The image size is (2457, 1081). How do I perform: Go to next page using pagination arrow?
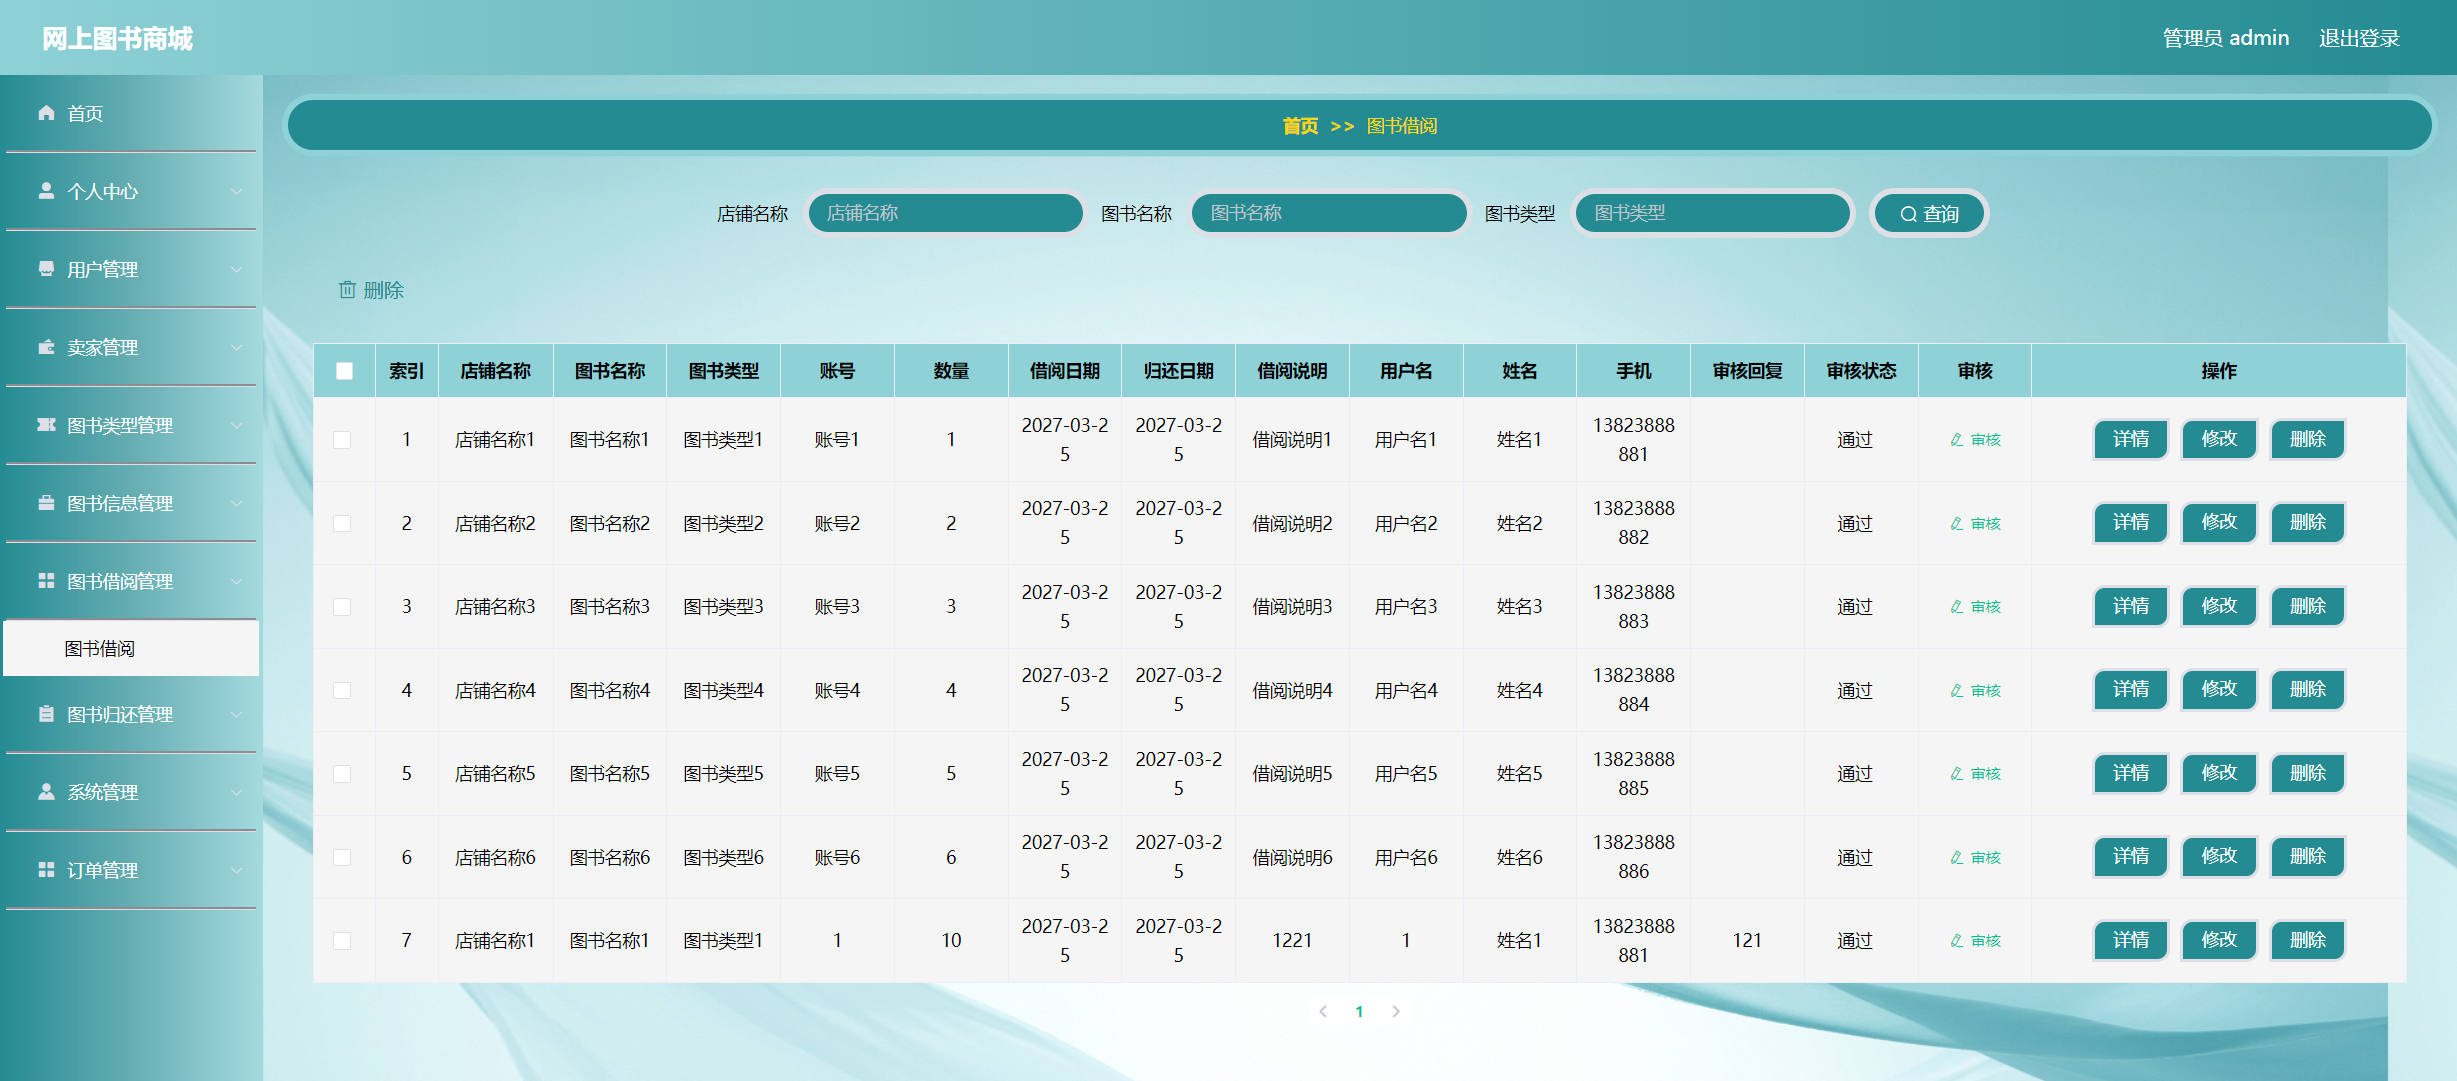(1396, 1011)
